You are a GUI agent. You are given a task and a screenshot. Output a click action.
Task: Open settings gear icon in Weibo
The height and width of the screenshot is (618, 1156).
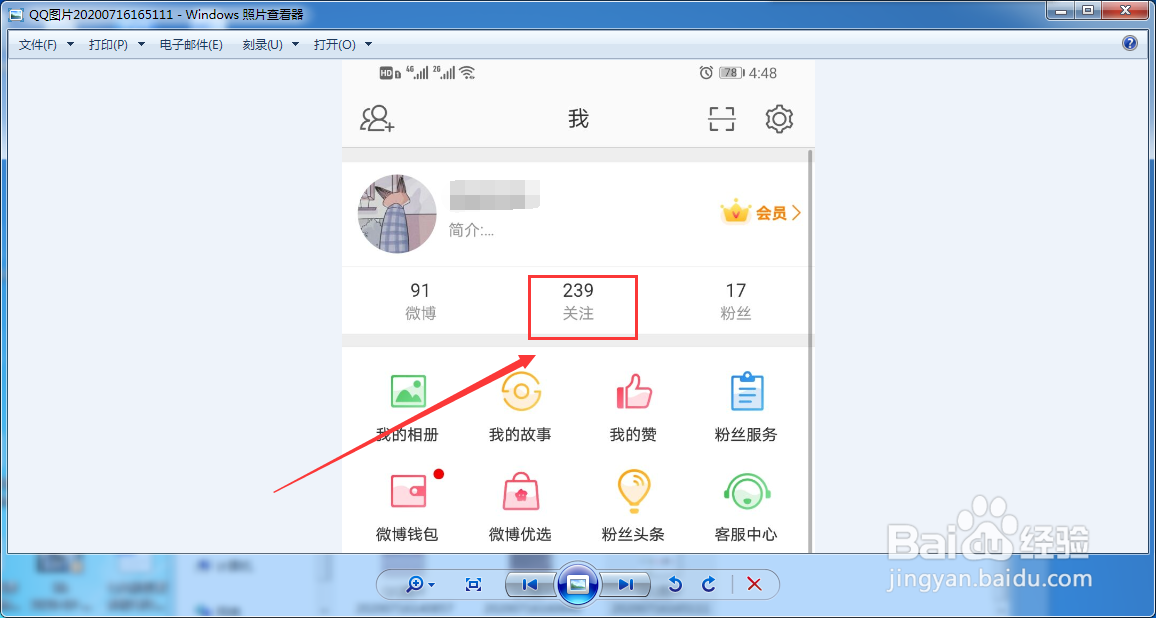[x=779, y=119]
